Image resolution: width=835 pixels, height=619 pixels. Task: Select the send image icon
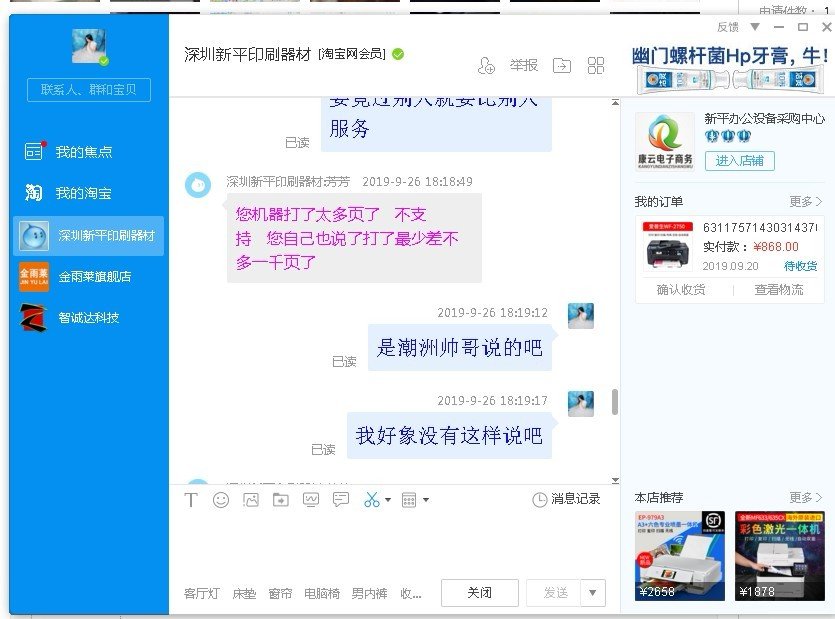(x=252, y=499)
